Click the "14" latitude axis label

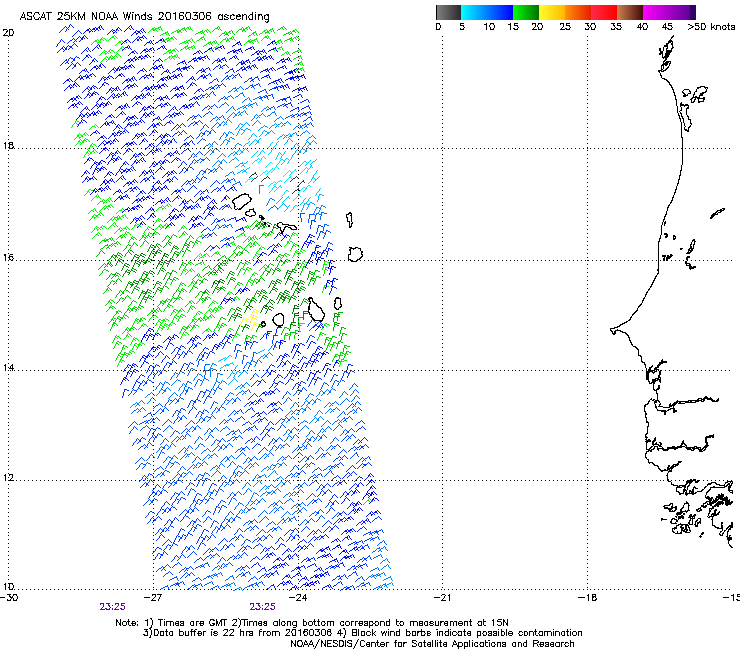(x=8, y=367)
